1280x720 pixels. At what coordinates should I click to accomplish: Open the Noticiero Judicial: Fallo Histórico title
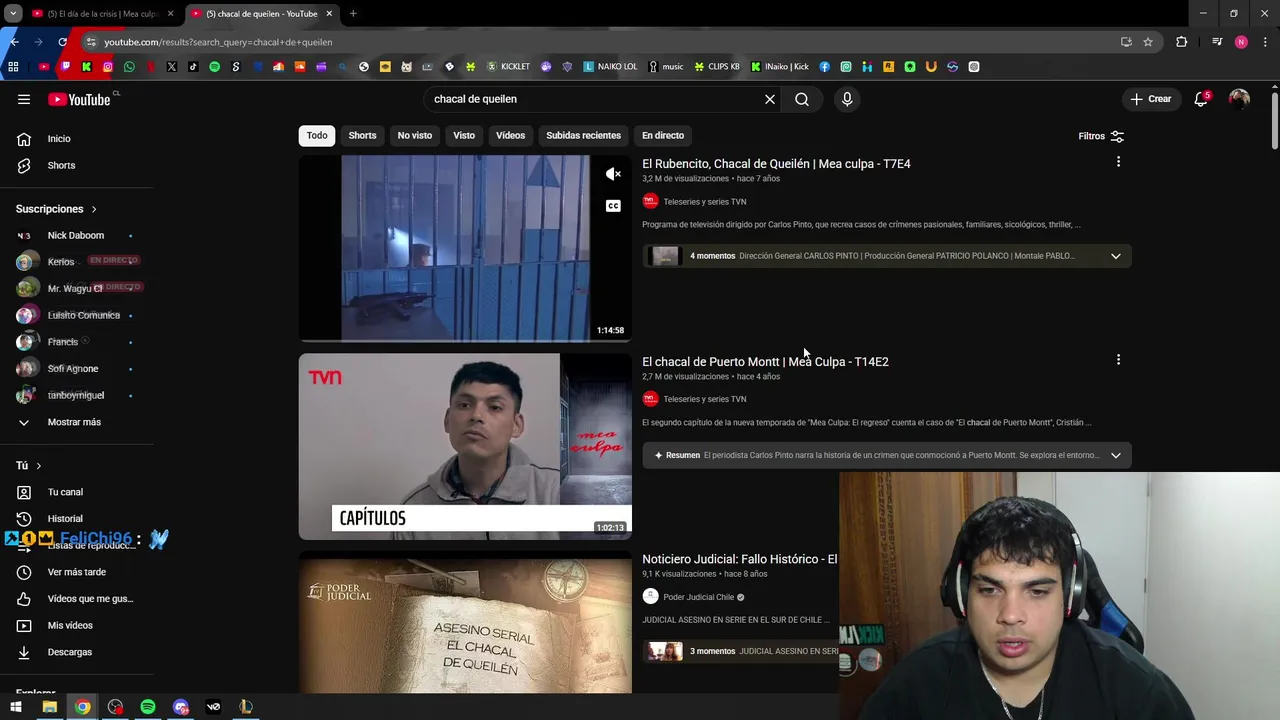(x=740, y=559)
